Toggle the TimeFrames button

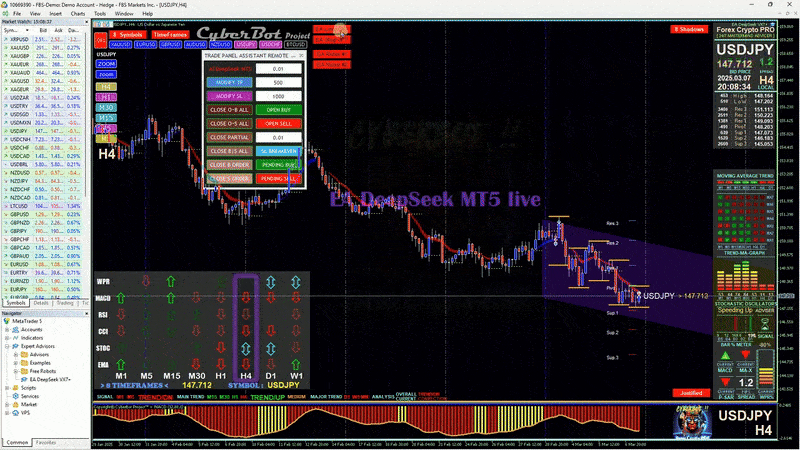click(170, 35)
